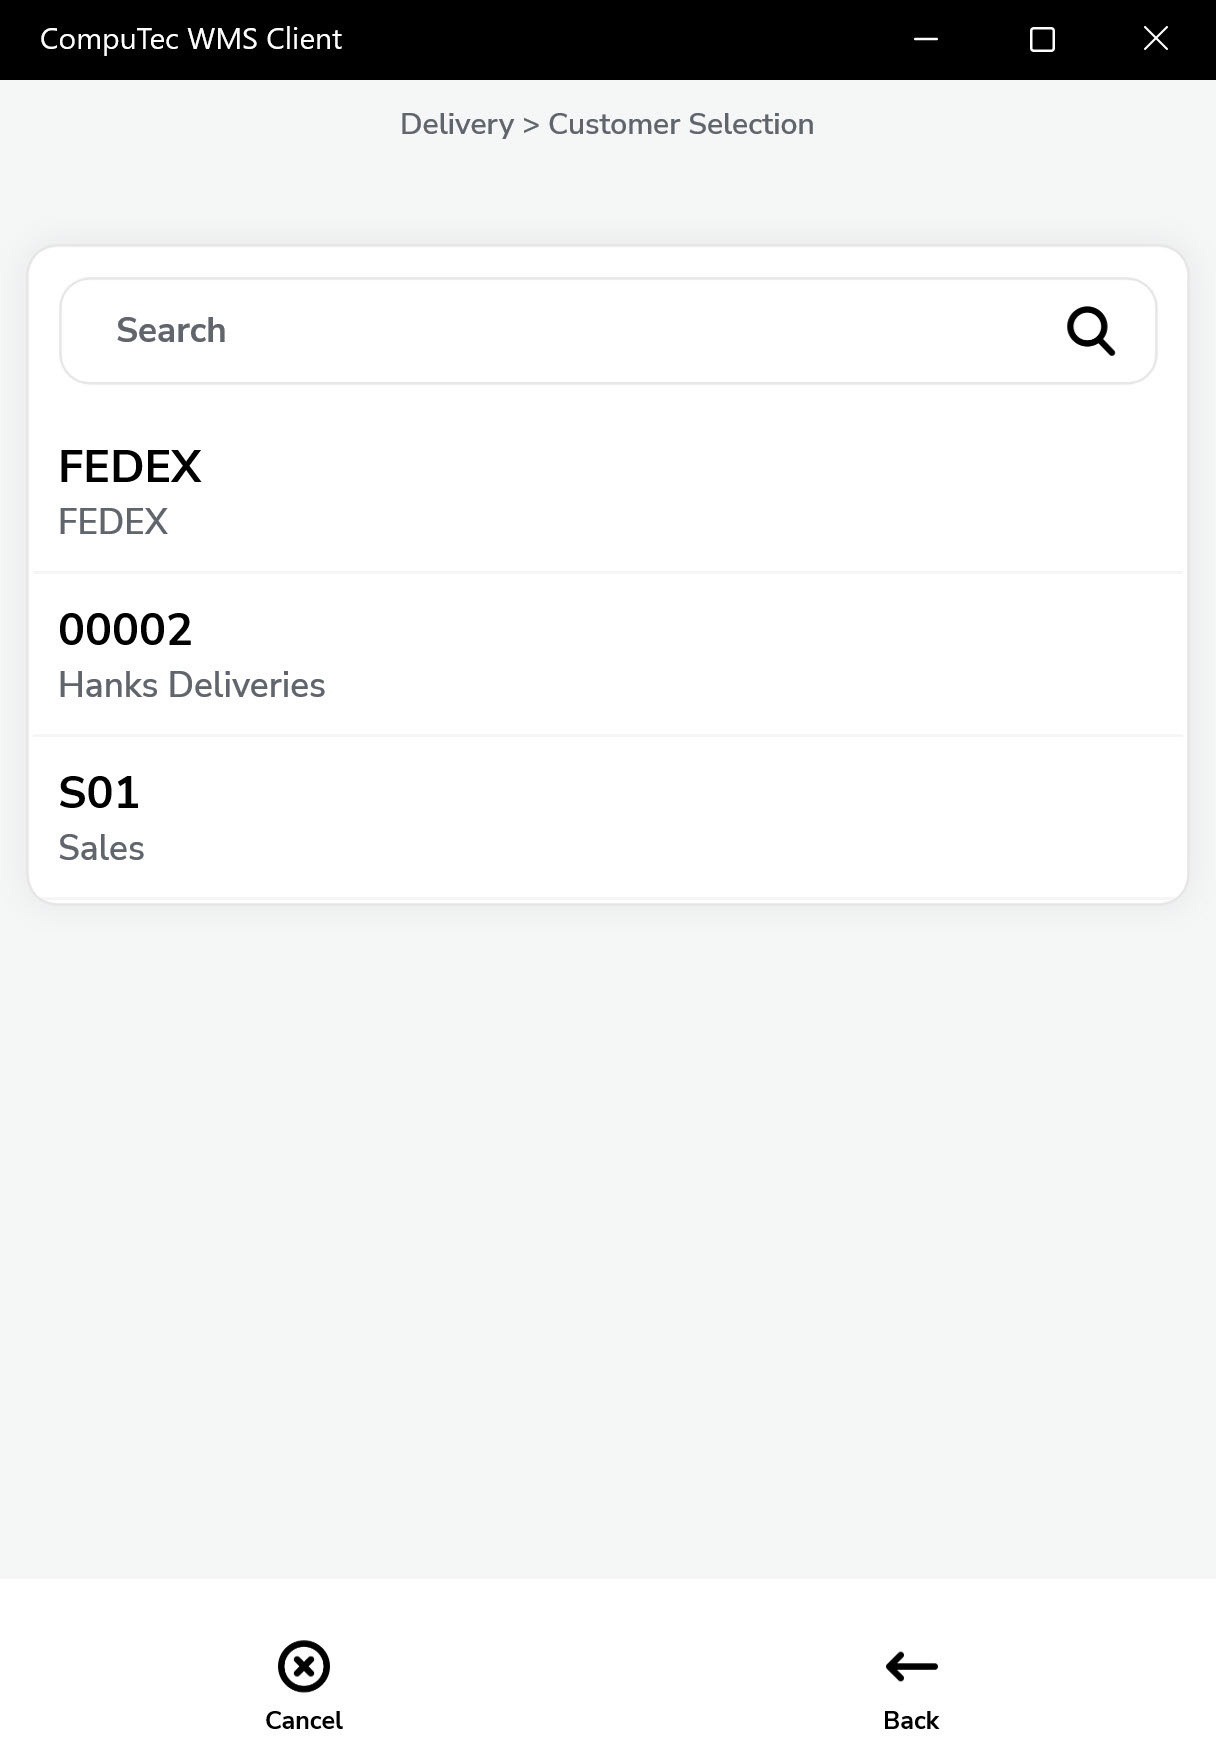This screenshot has width=1216, height=1754.
Task: Select customer code 00002
Action: coord(125,630)
